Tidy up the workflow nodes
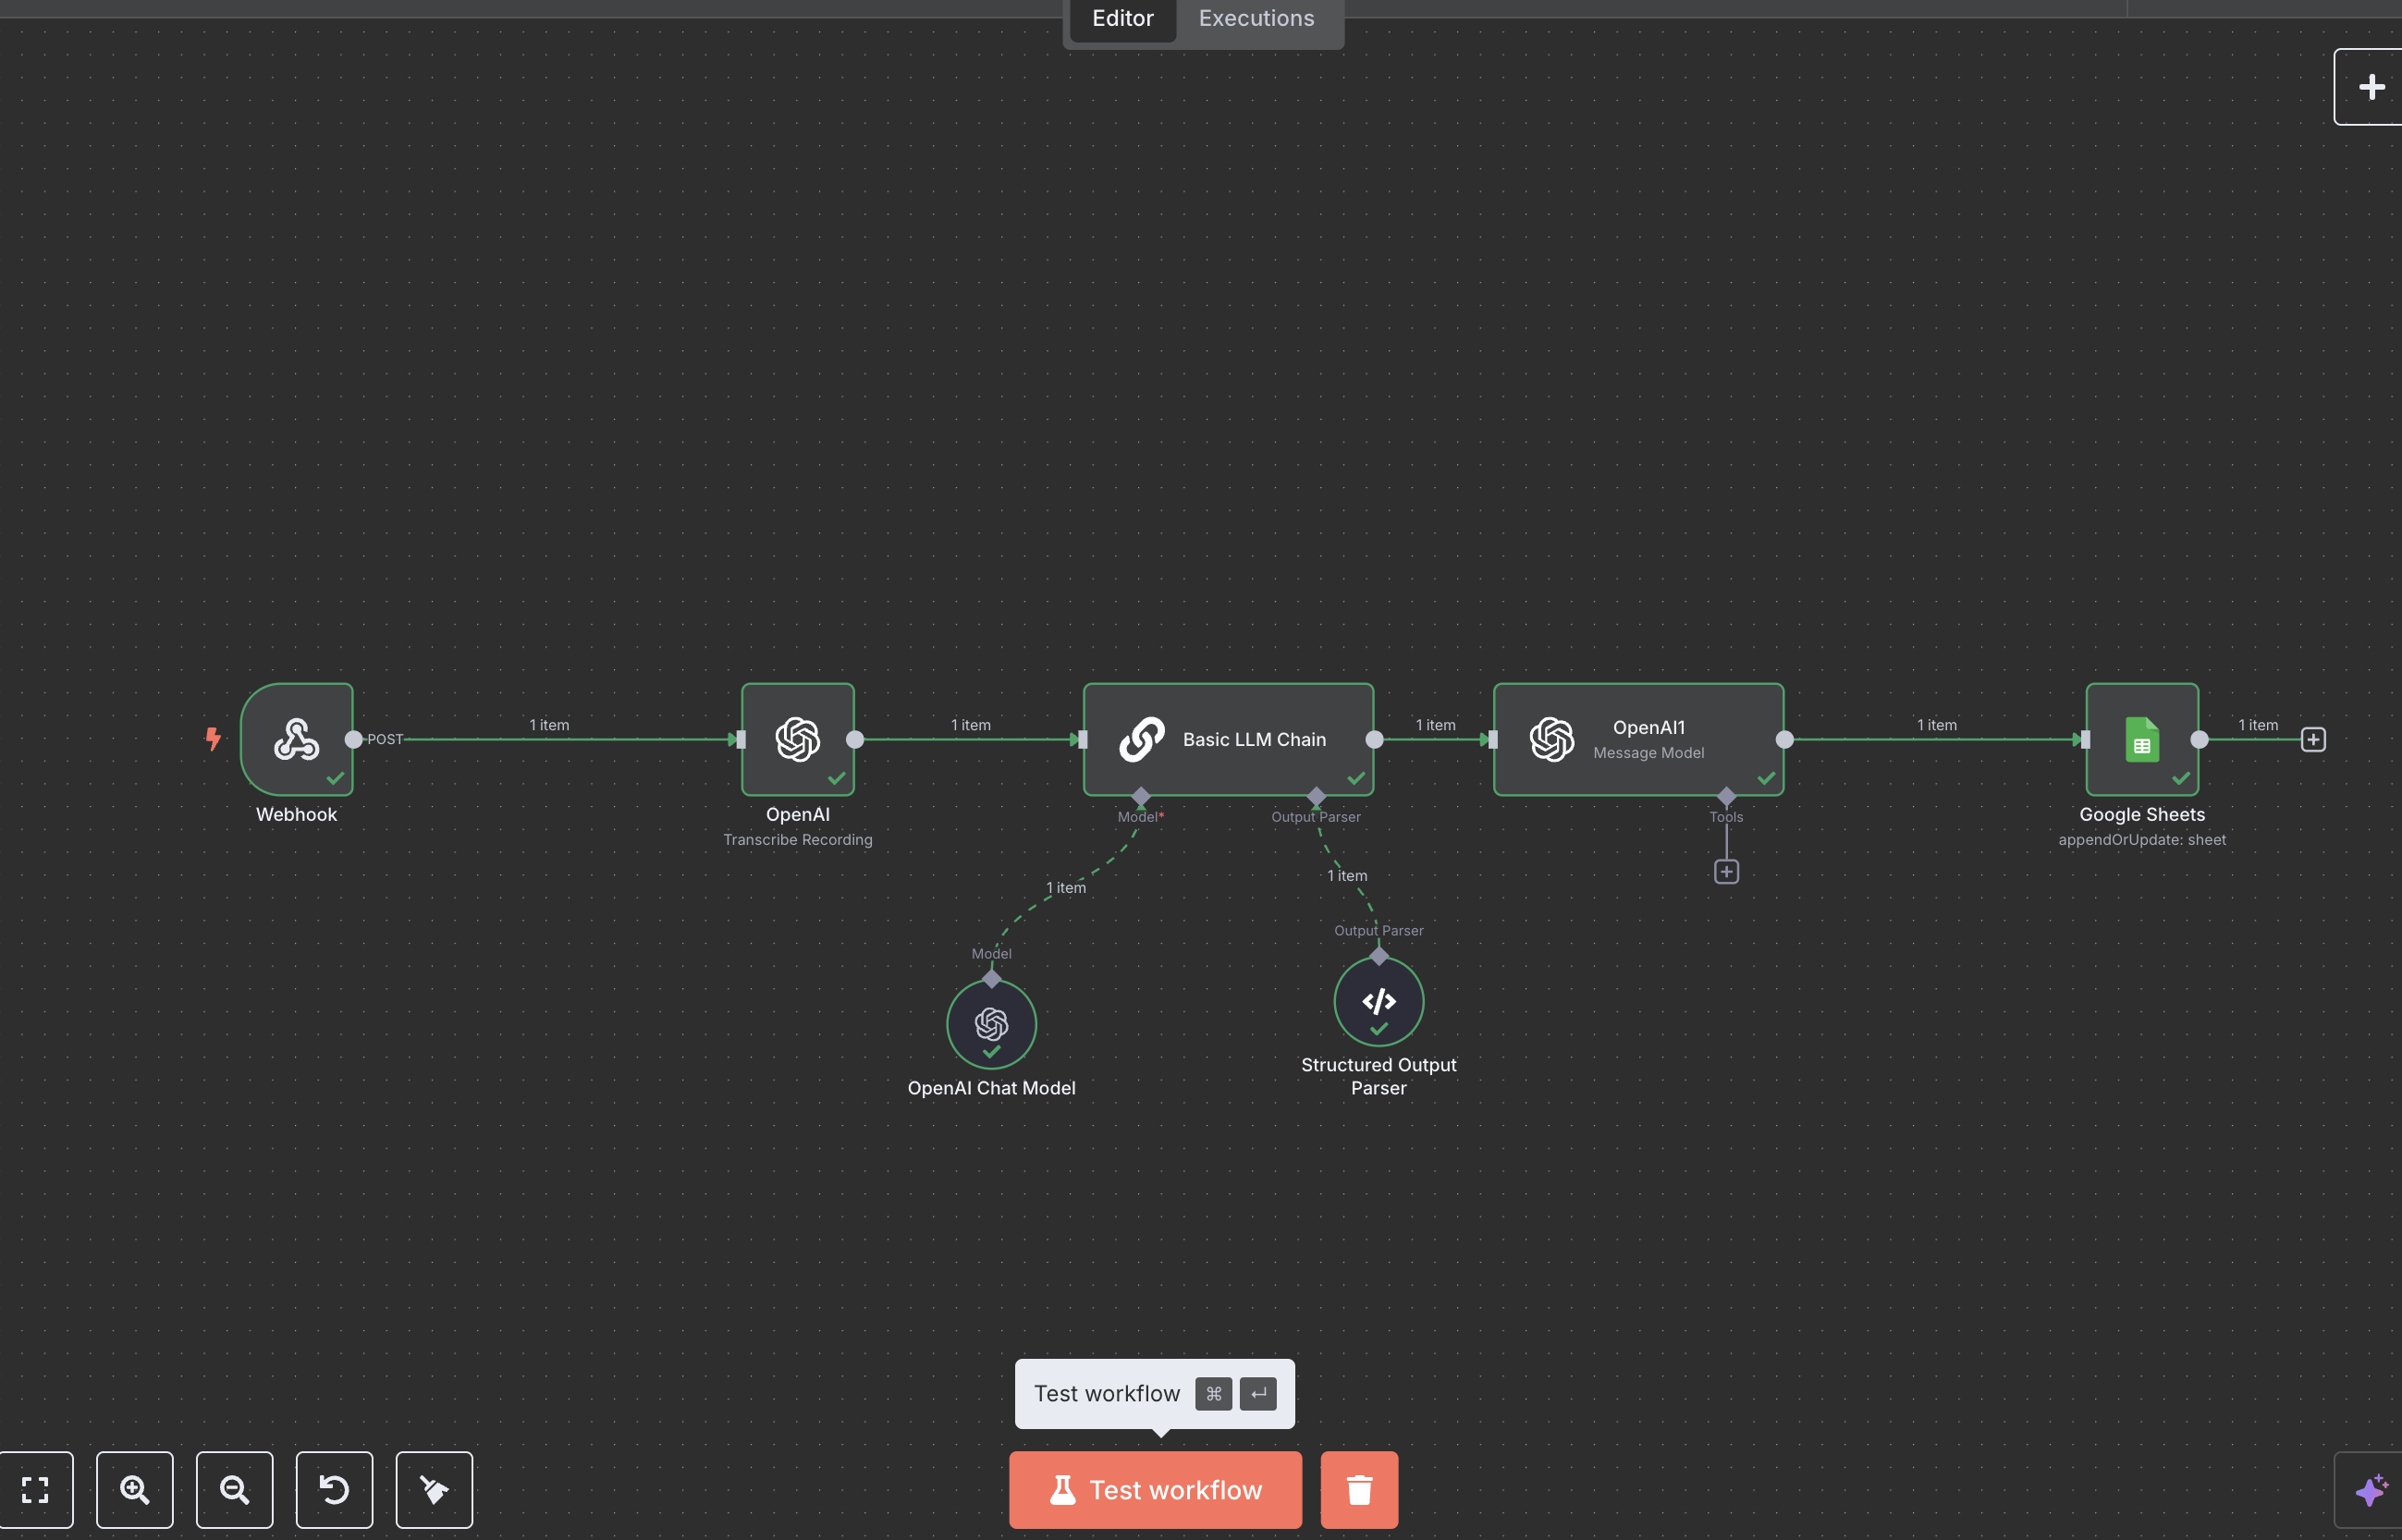The height and width of the screenshot is (1540, 2402). (x=435, y=1490)
